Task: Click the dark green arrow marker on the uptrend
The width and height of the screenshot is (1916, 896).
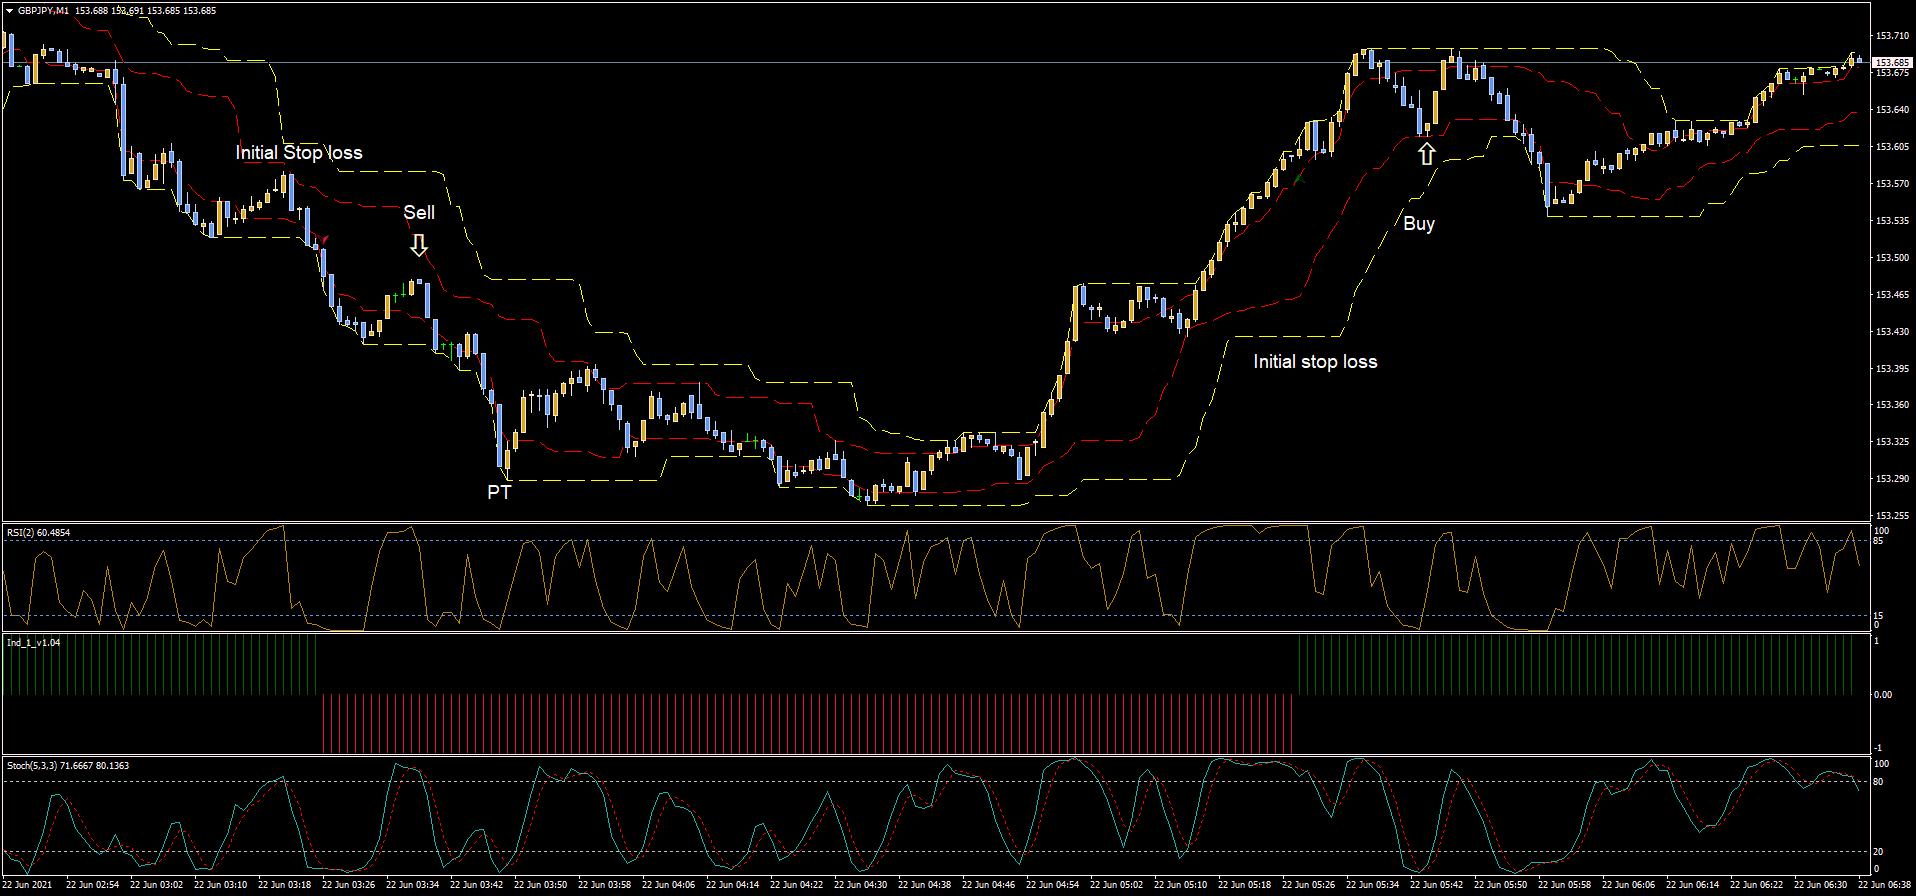Action: tap(1299, 177)
